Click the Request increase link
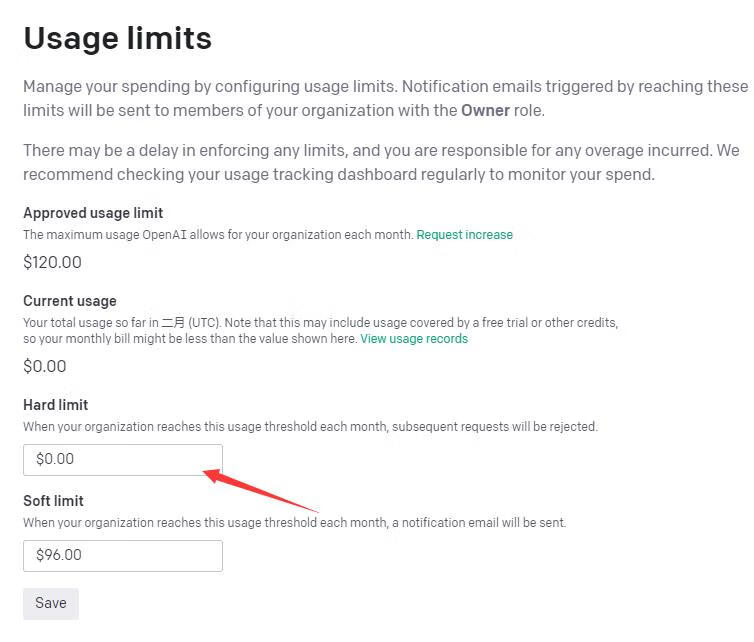Image resolution: width=754 pixels, height=642 pixels. [465, 235]
